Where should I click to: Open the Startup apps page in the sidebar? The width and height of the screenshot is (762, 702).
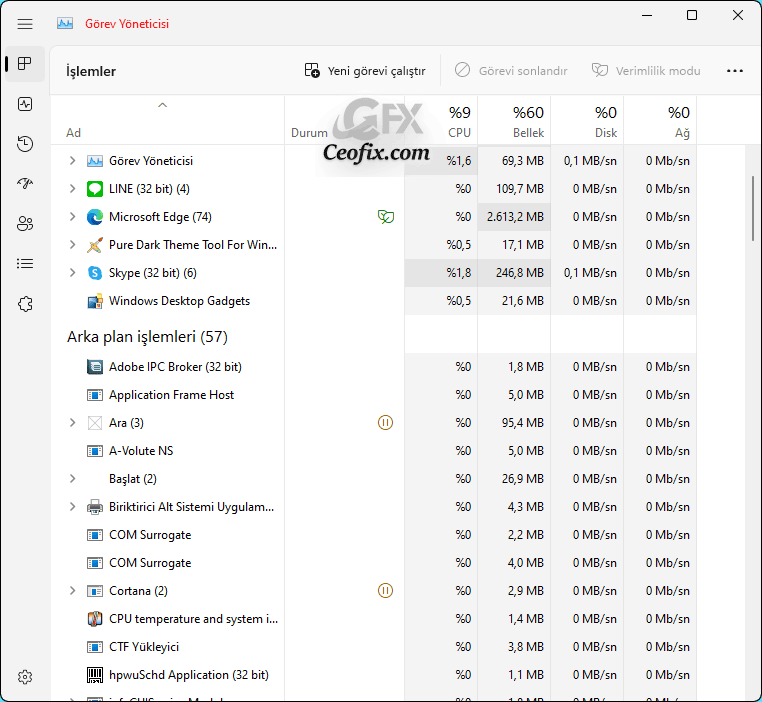25,184
